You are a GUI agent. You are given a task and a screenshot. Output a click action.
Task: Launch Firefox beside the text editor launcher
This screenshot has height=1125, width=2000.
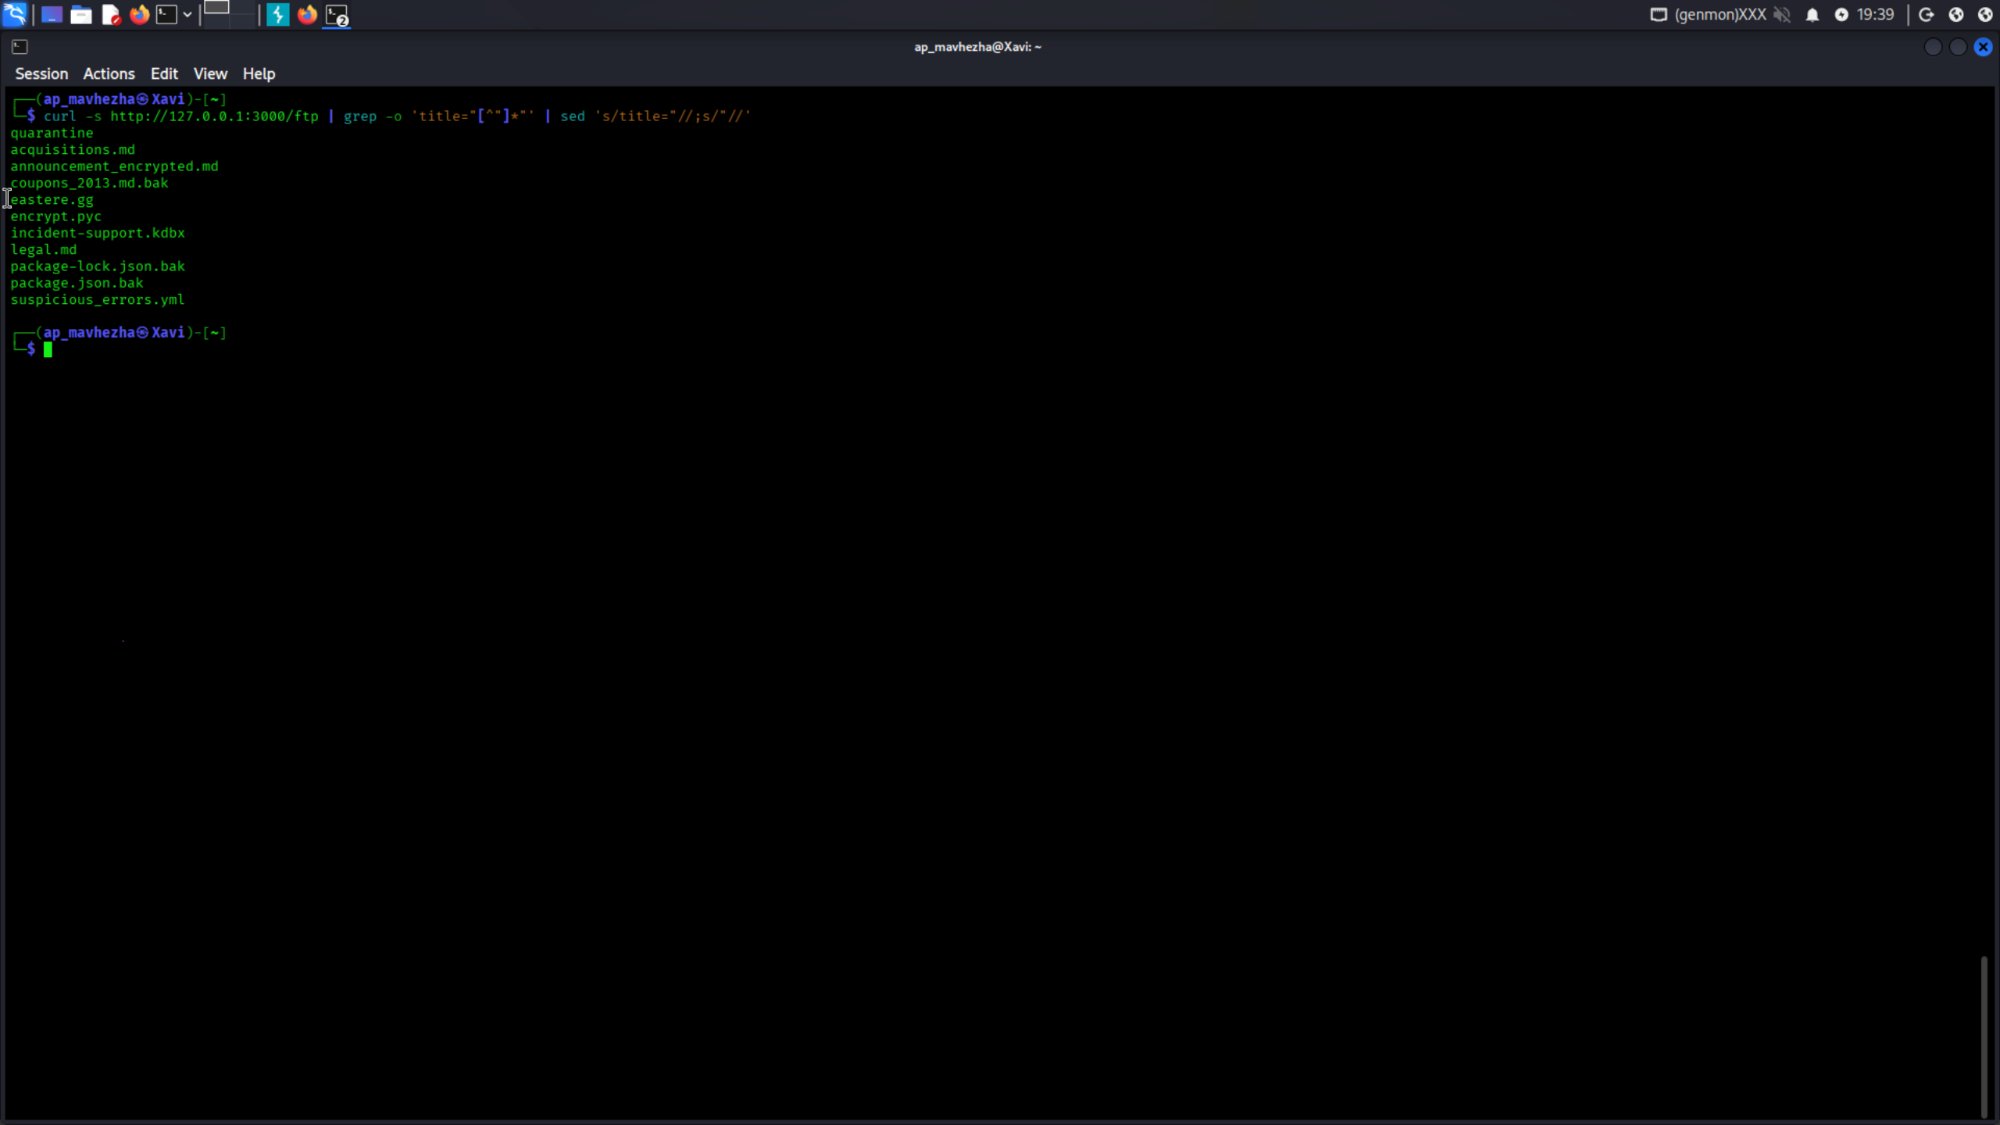139,15
